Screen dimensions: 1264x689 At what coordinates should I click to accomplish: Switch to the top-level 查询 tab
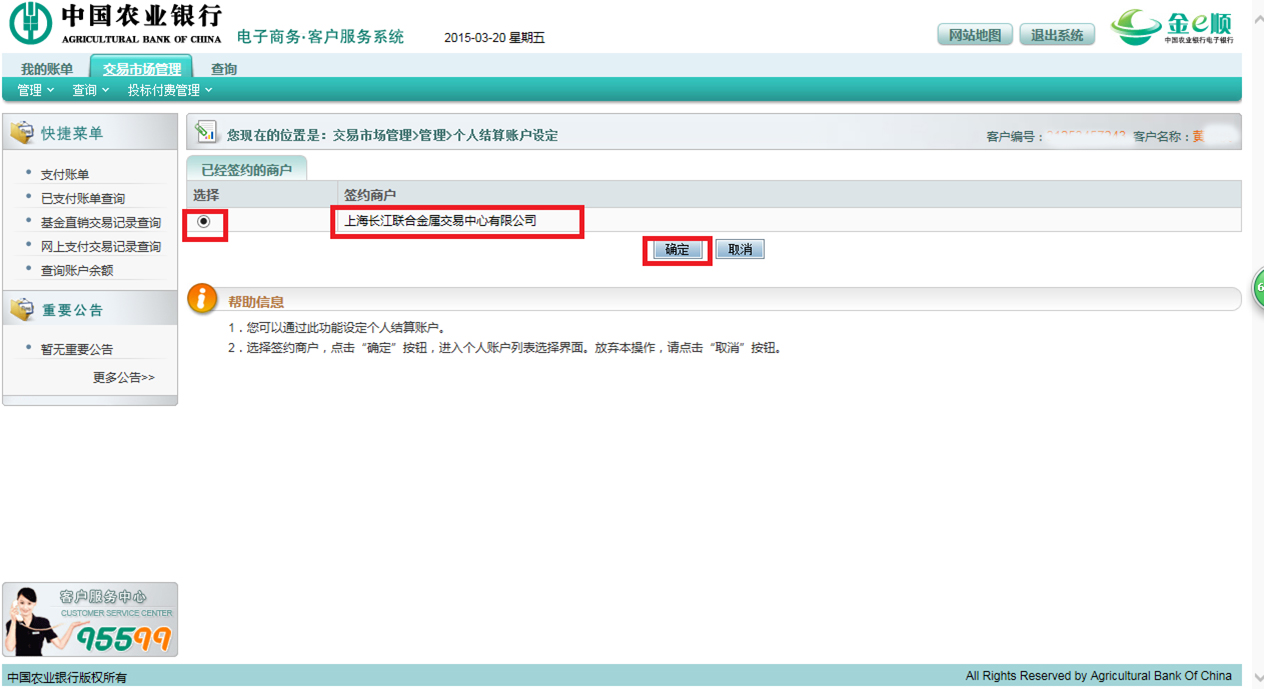coord(224,69)
